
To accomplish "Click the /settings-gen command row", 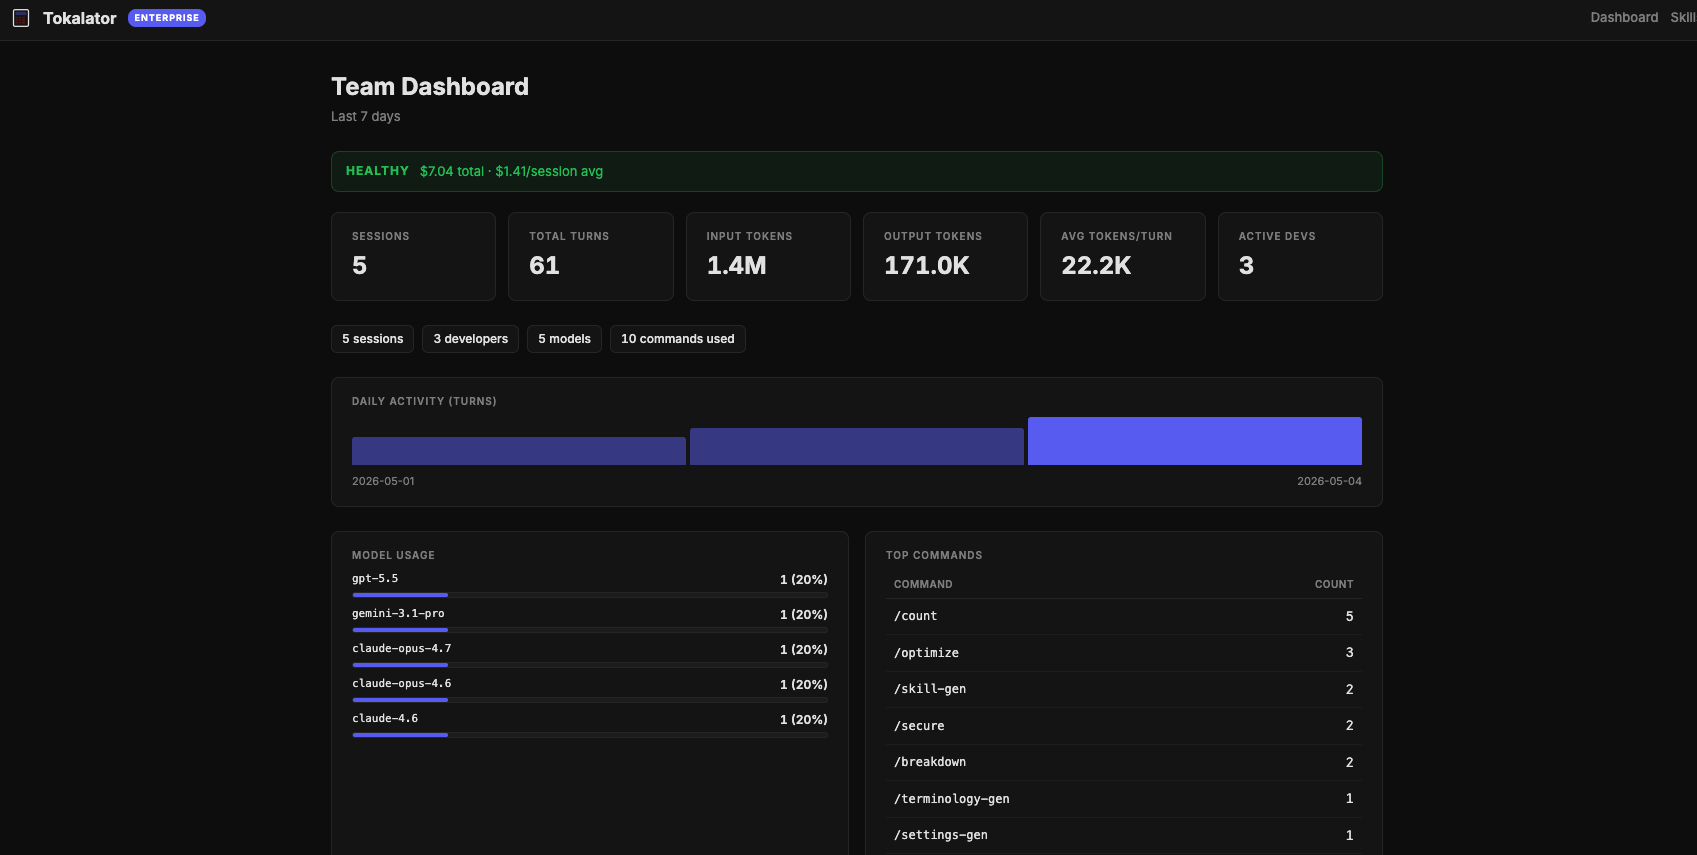I will tap(1124, 836).
